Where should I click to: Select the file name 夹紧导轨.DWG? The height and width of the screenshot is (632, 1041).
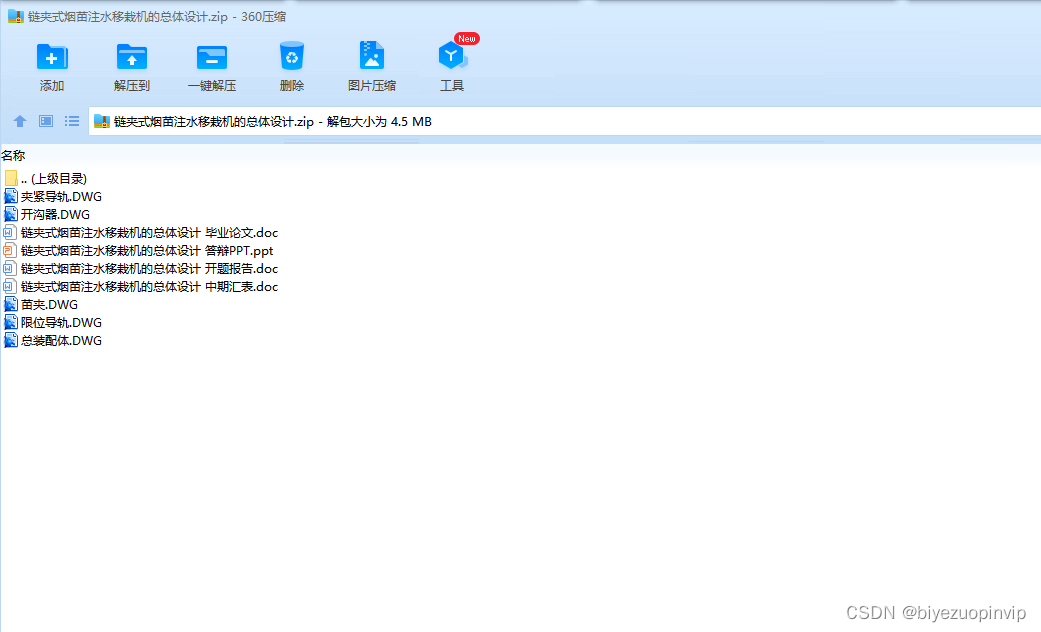point(61,197)
